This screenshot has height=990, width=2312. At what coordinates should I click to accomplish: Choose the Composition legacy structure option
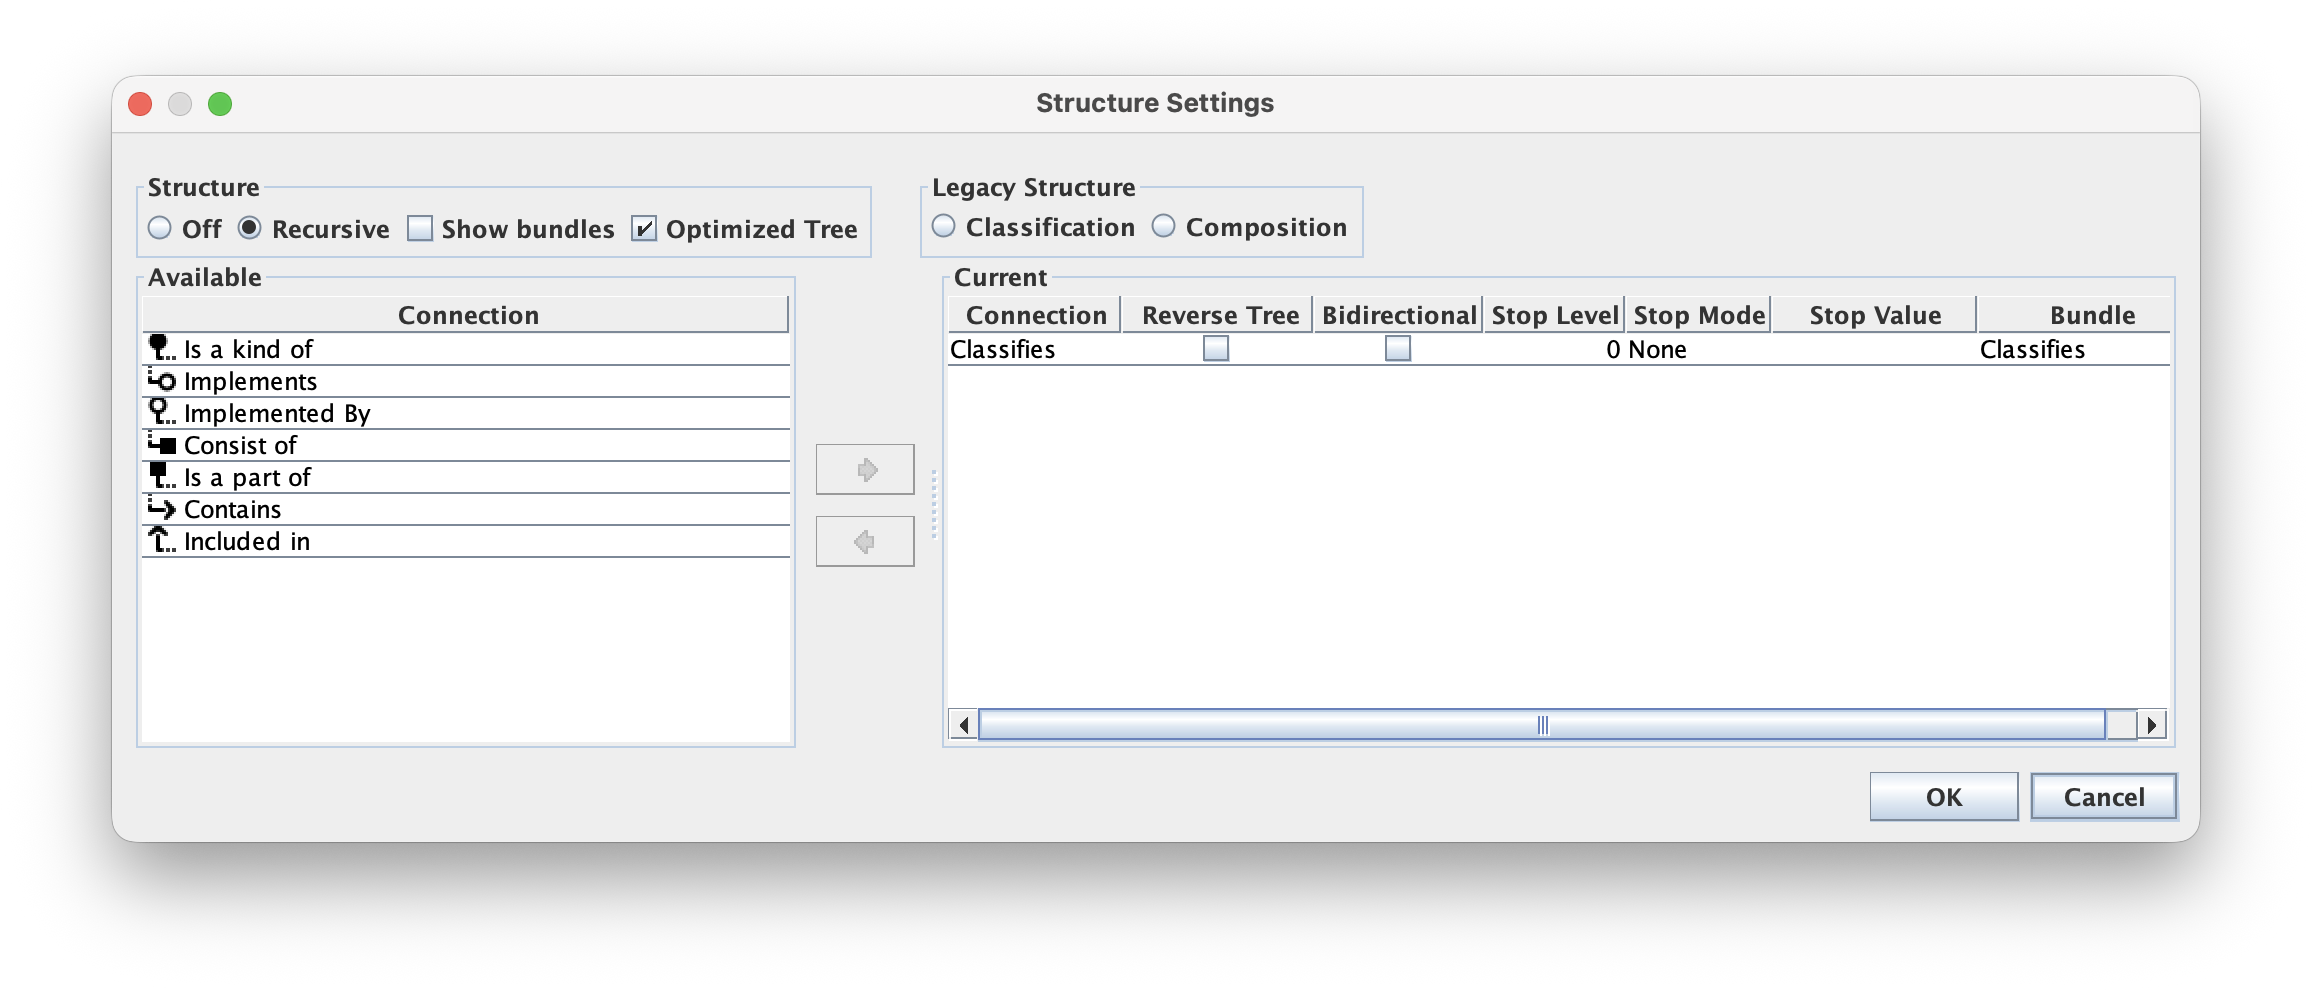pyautogui.click(x=1164, y=227)
